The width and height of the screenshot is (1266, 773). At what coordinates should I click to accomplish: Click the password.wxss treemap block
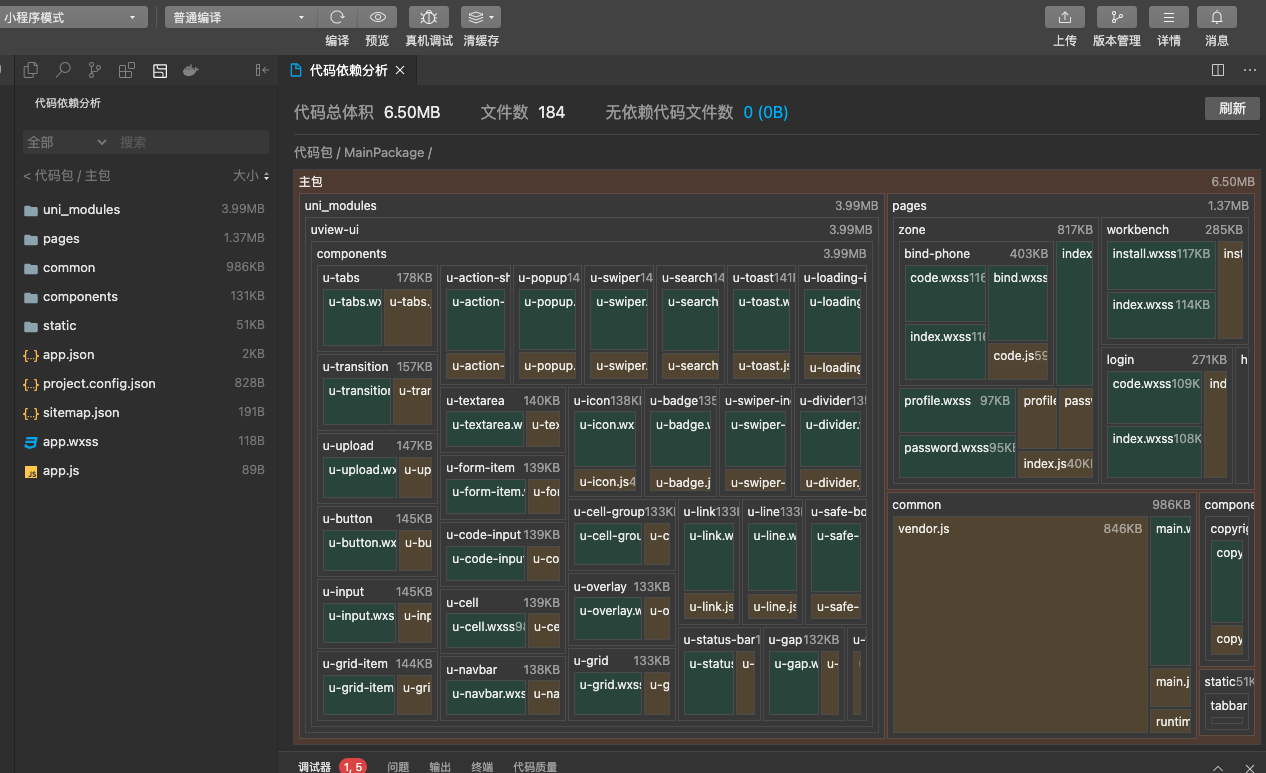pyautogui.click(x=957, y=456)
